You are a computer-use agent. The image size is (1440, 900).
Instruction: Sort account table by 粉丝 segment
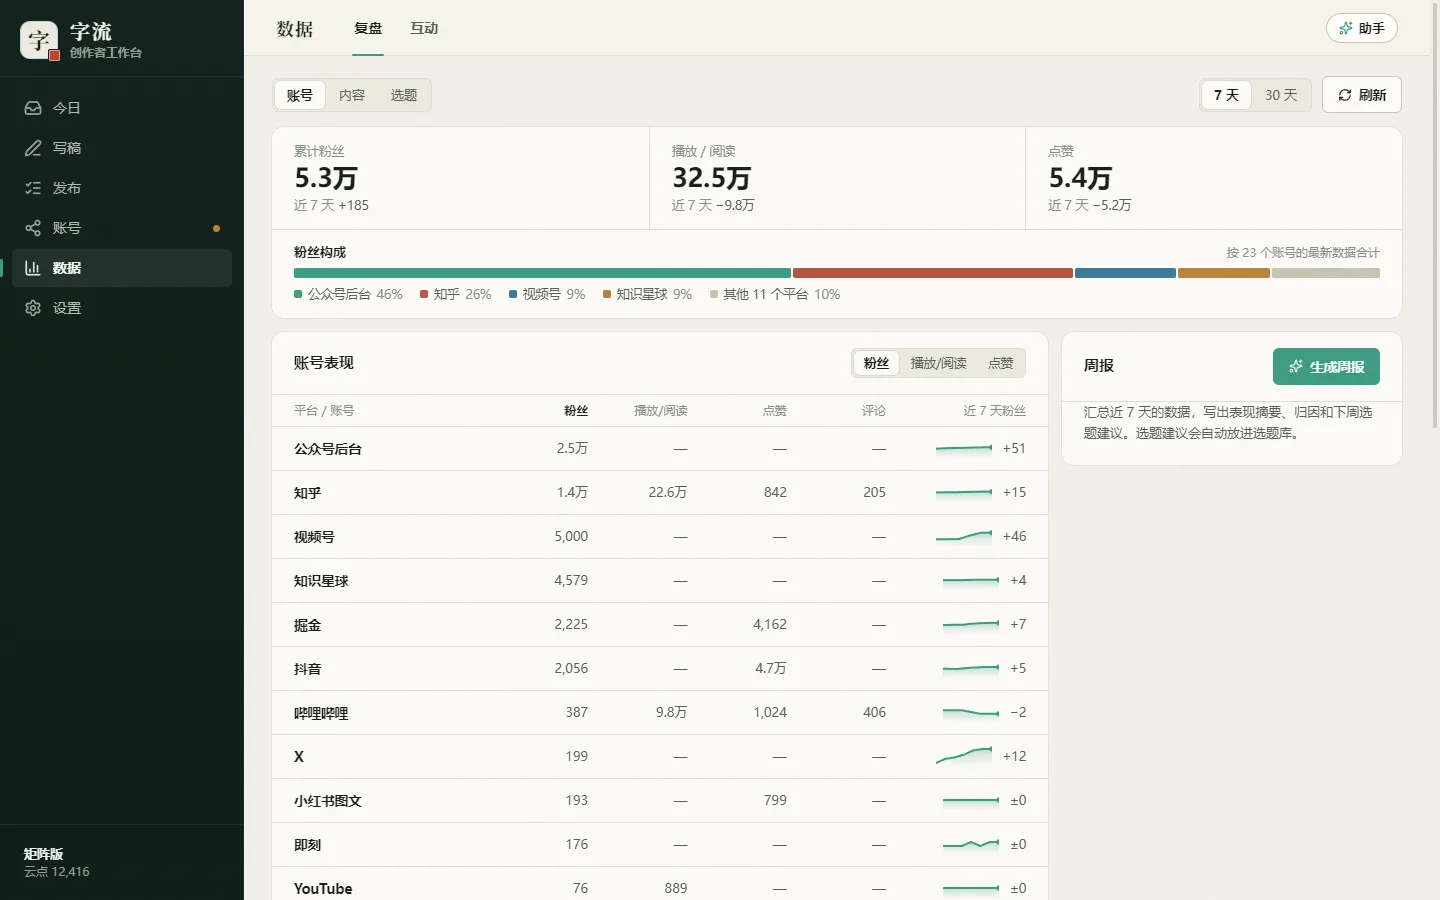coord(876,363)
